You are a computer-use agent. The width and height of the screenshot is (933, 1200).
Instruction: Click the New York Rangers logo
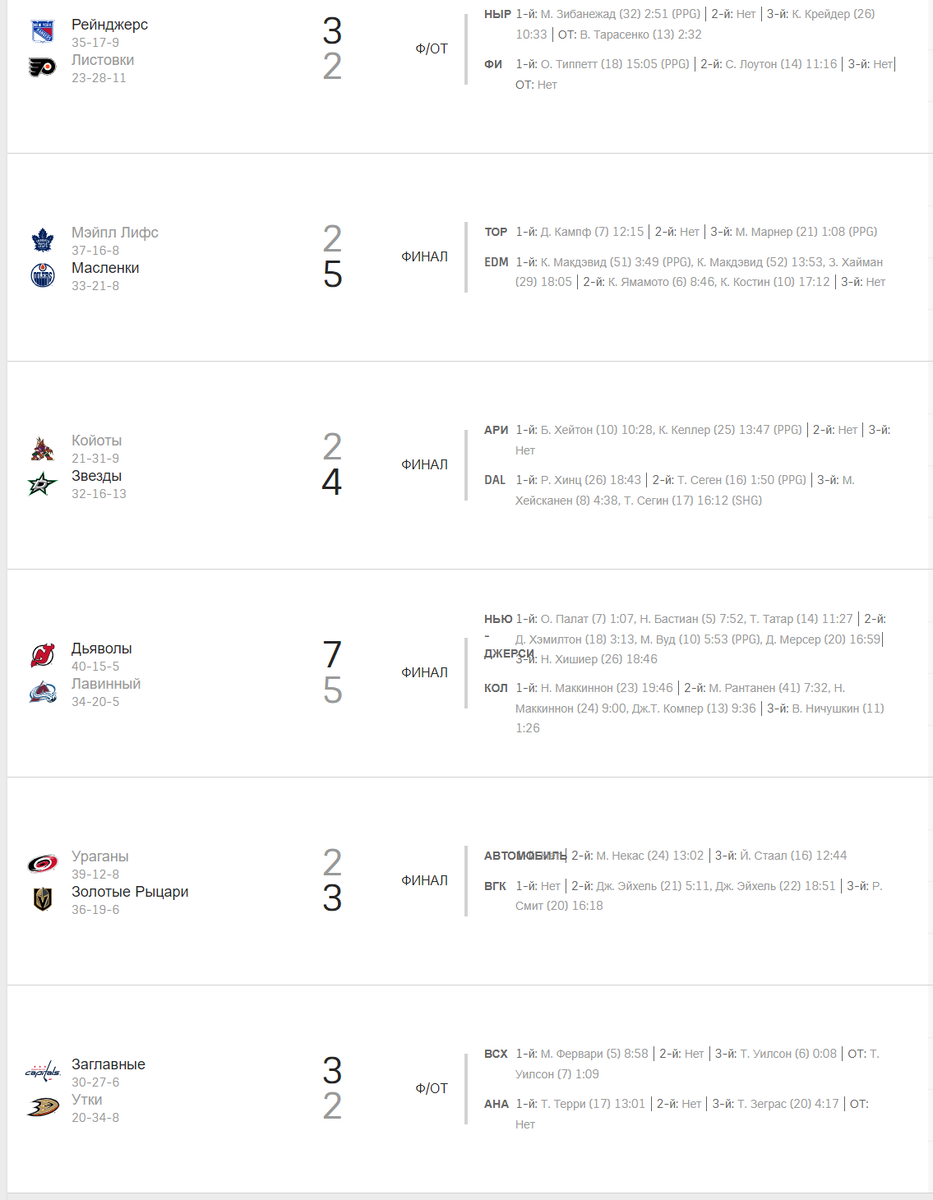click(42, 32)
